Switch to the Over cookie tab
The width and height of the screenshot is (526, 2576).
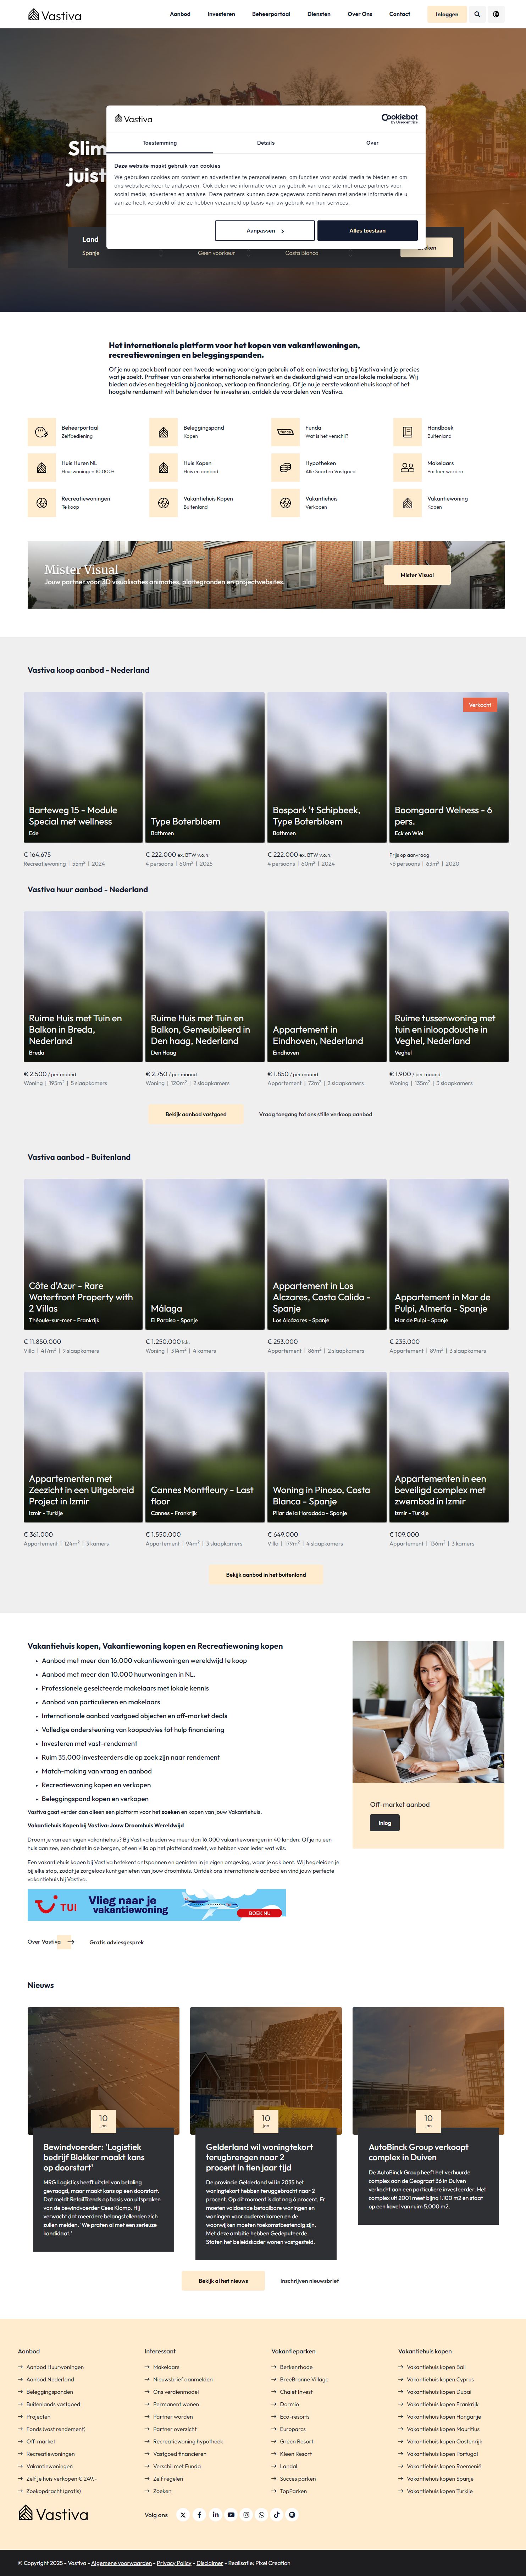coord(372,143)
